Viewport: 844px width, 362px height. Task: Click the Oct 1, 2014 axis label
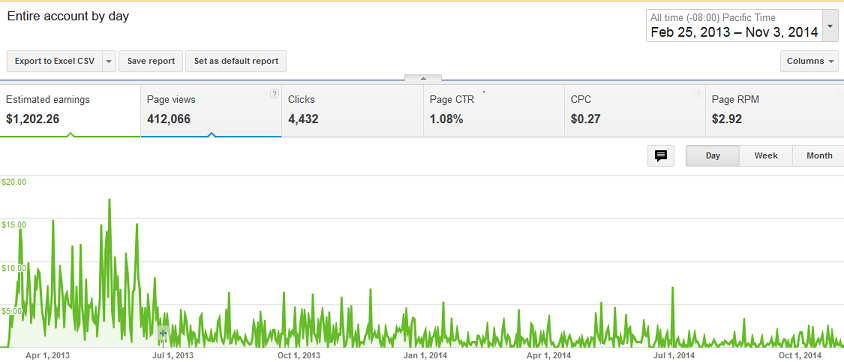pyautogui.click(x=799, y=356)
